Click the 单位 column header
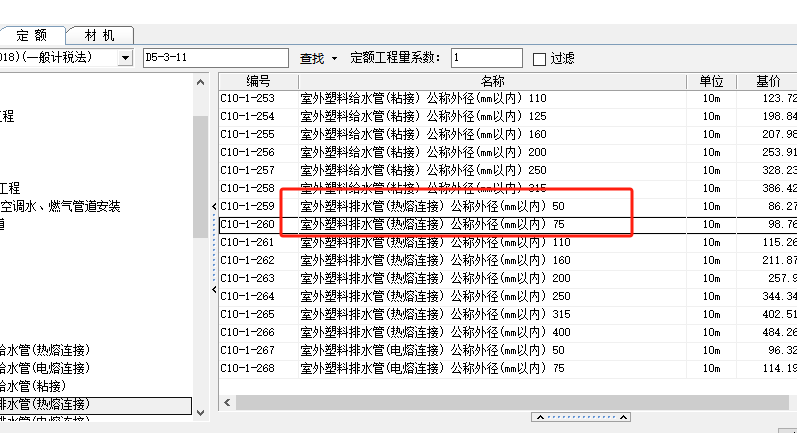This screenshot has height=433, width=797. coord(711,81)
